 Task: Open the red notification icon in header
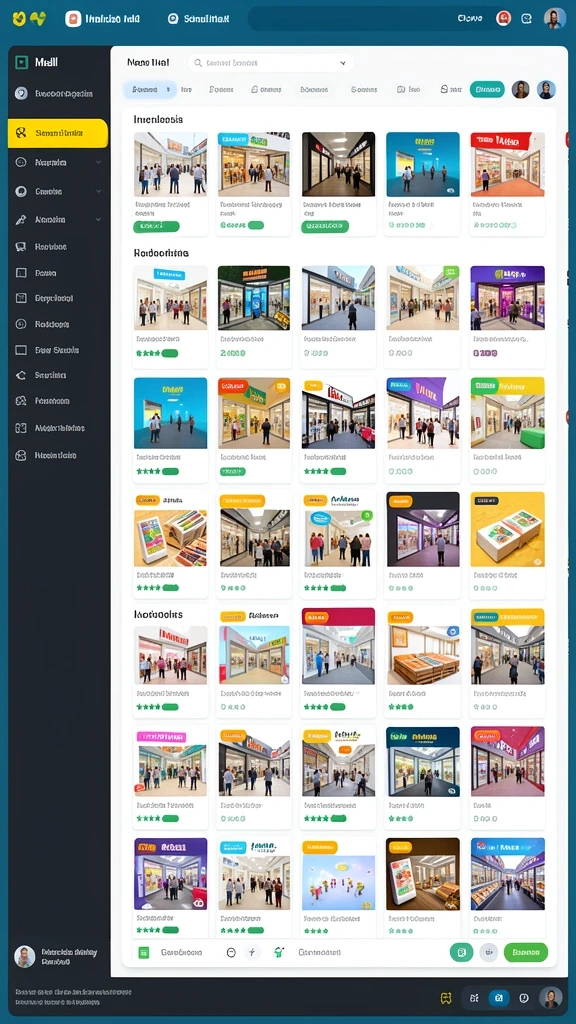pos(503,18)
